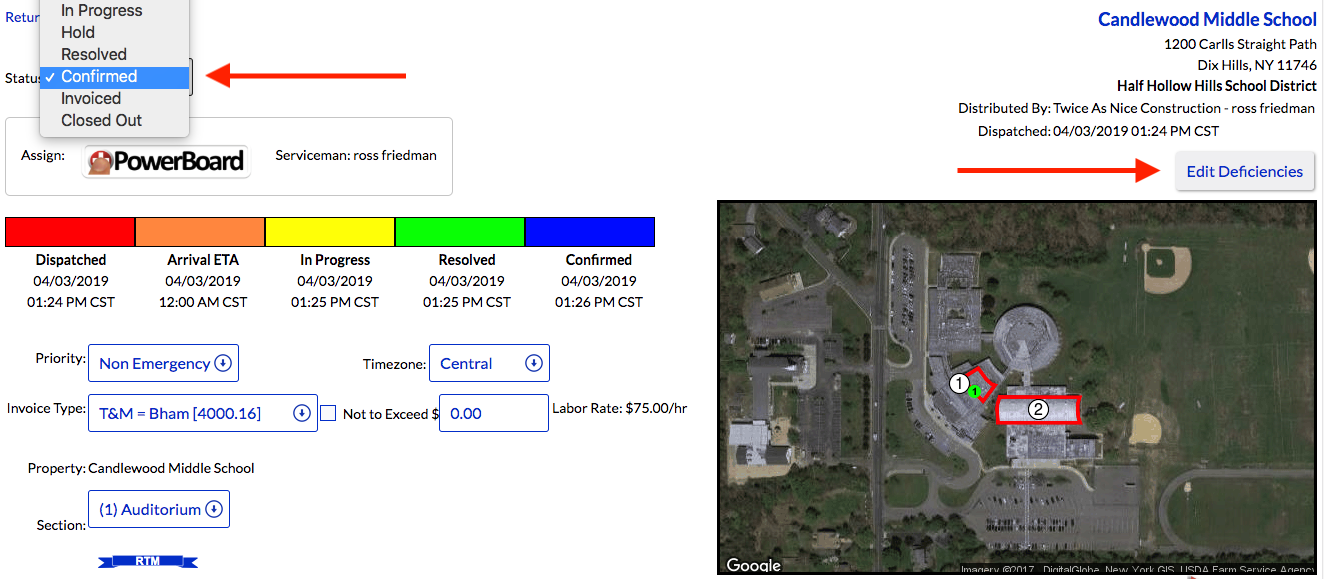This screenshot has height=579, width=1324.
Task: Toggle the Not to Exceed checkbox
Action: pyautogui.click(x=328, y=413)
